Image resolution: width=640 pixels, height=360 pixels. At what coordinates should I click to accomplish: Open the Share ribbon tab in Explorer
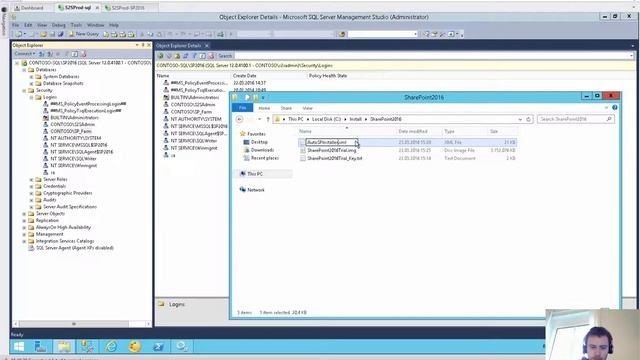286,108
